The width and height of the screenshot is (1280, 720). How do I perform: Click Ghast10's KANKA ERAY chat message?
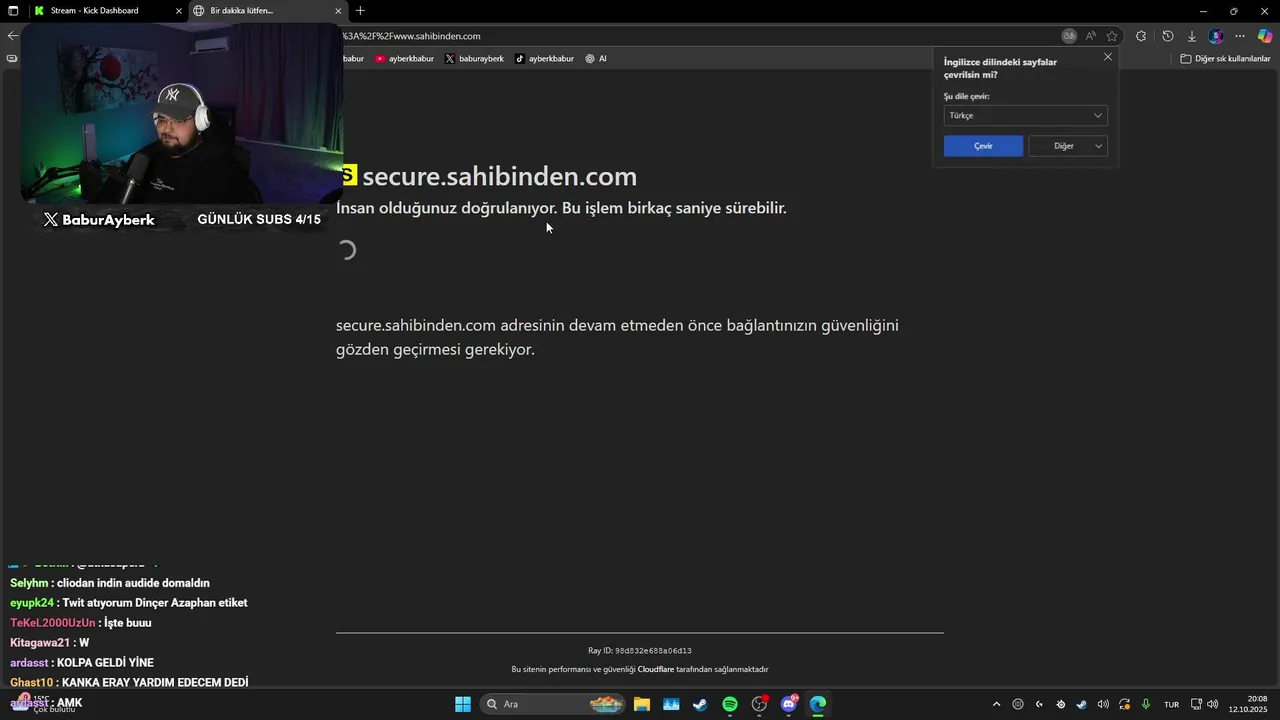(129, 683)
